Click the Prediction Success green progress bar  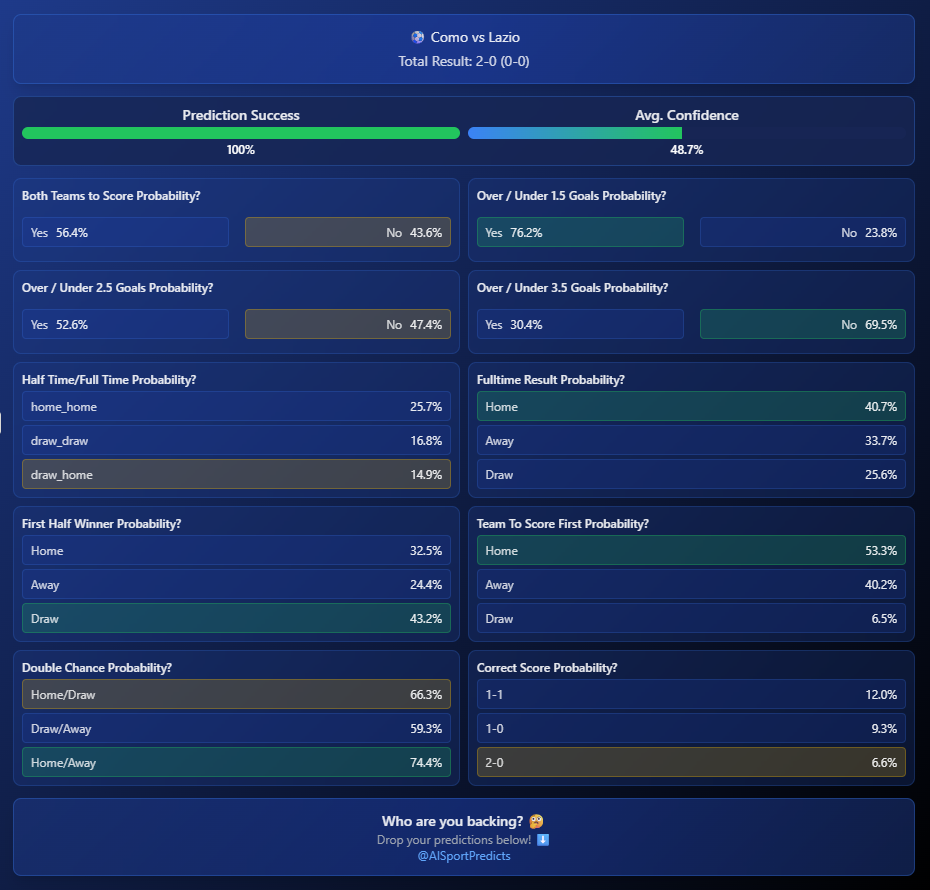click(241, 133)
